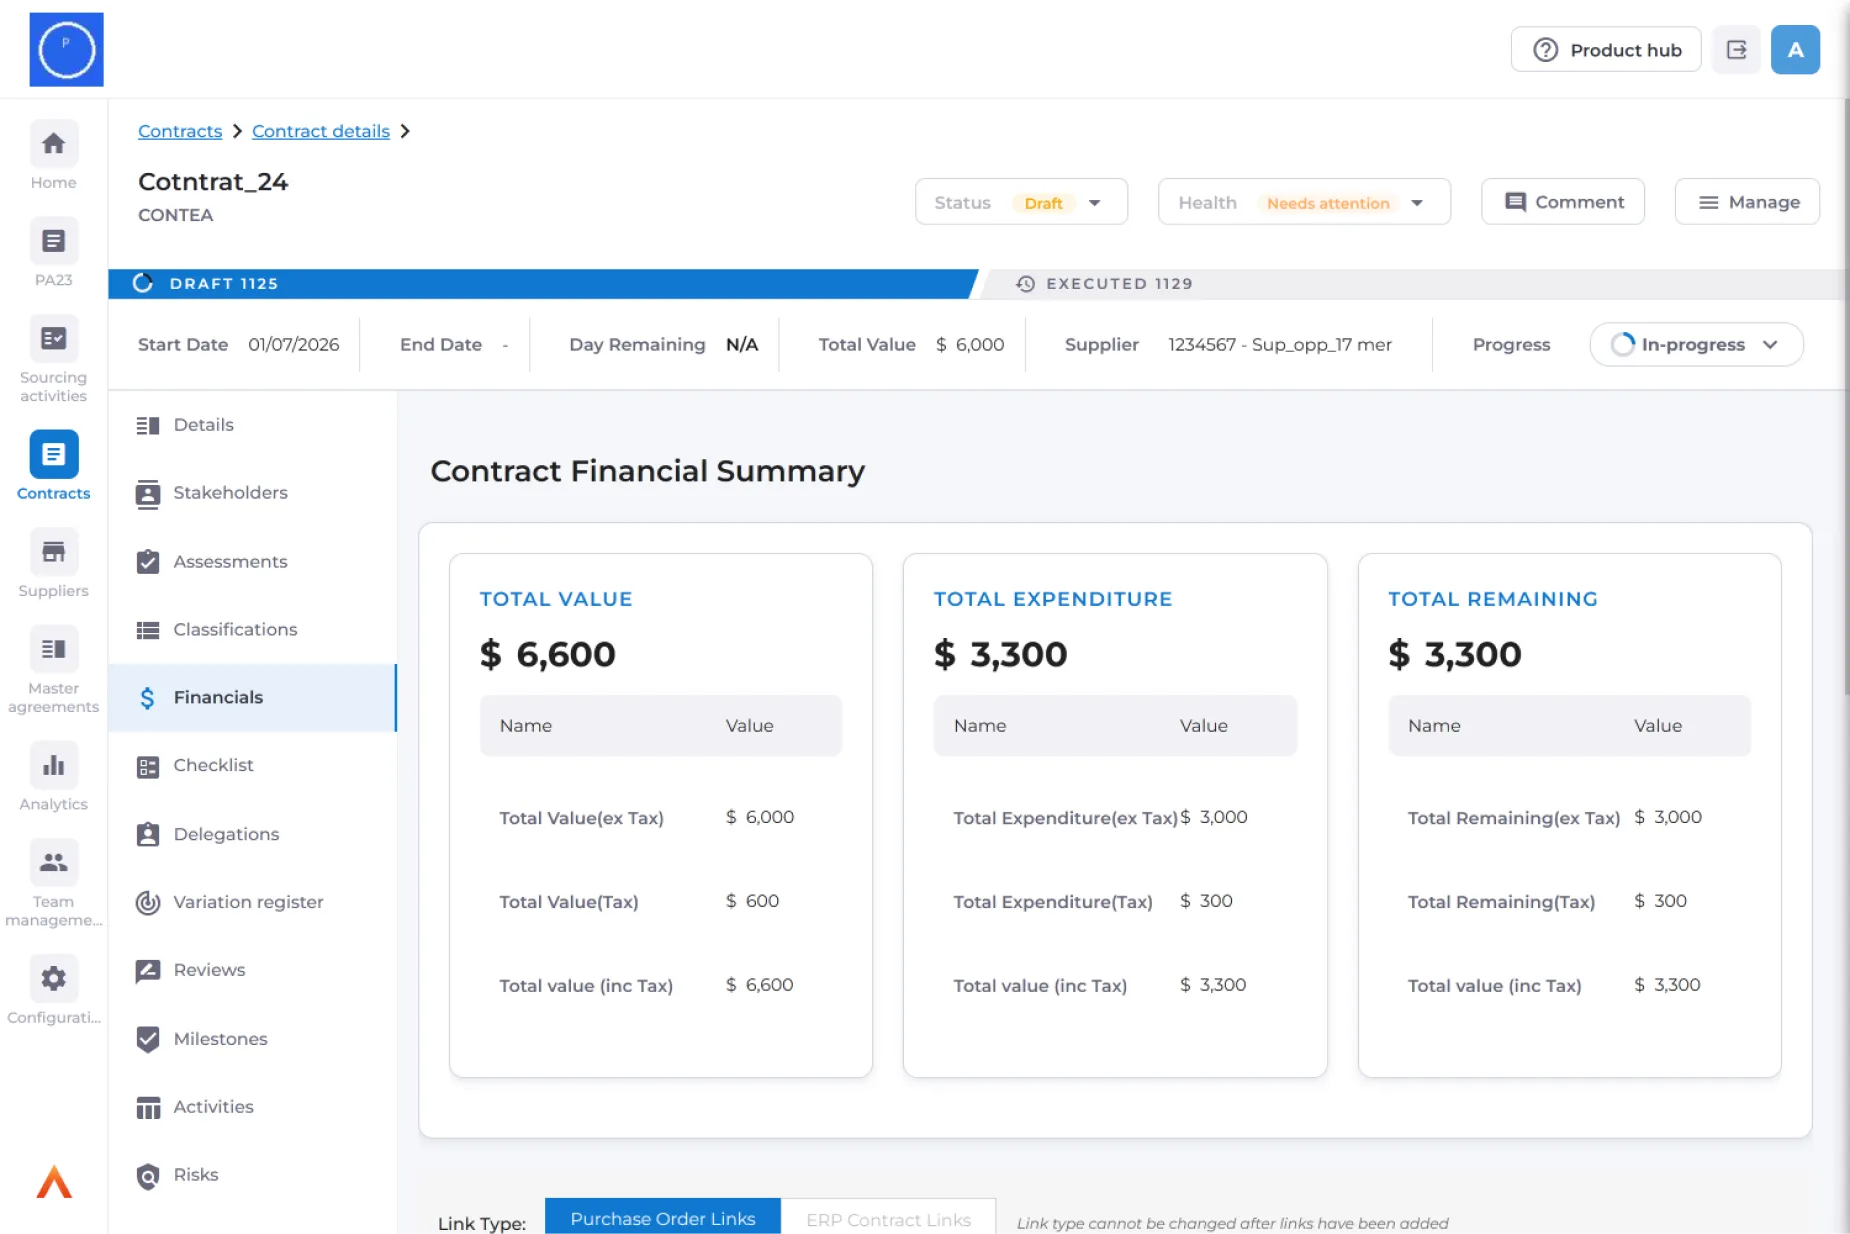
Task: Open the Details section
Action: tap(252, 425)
